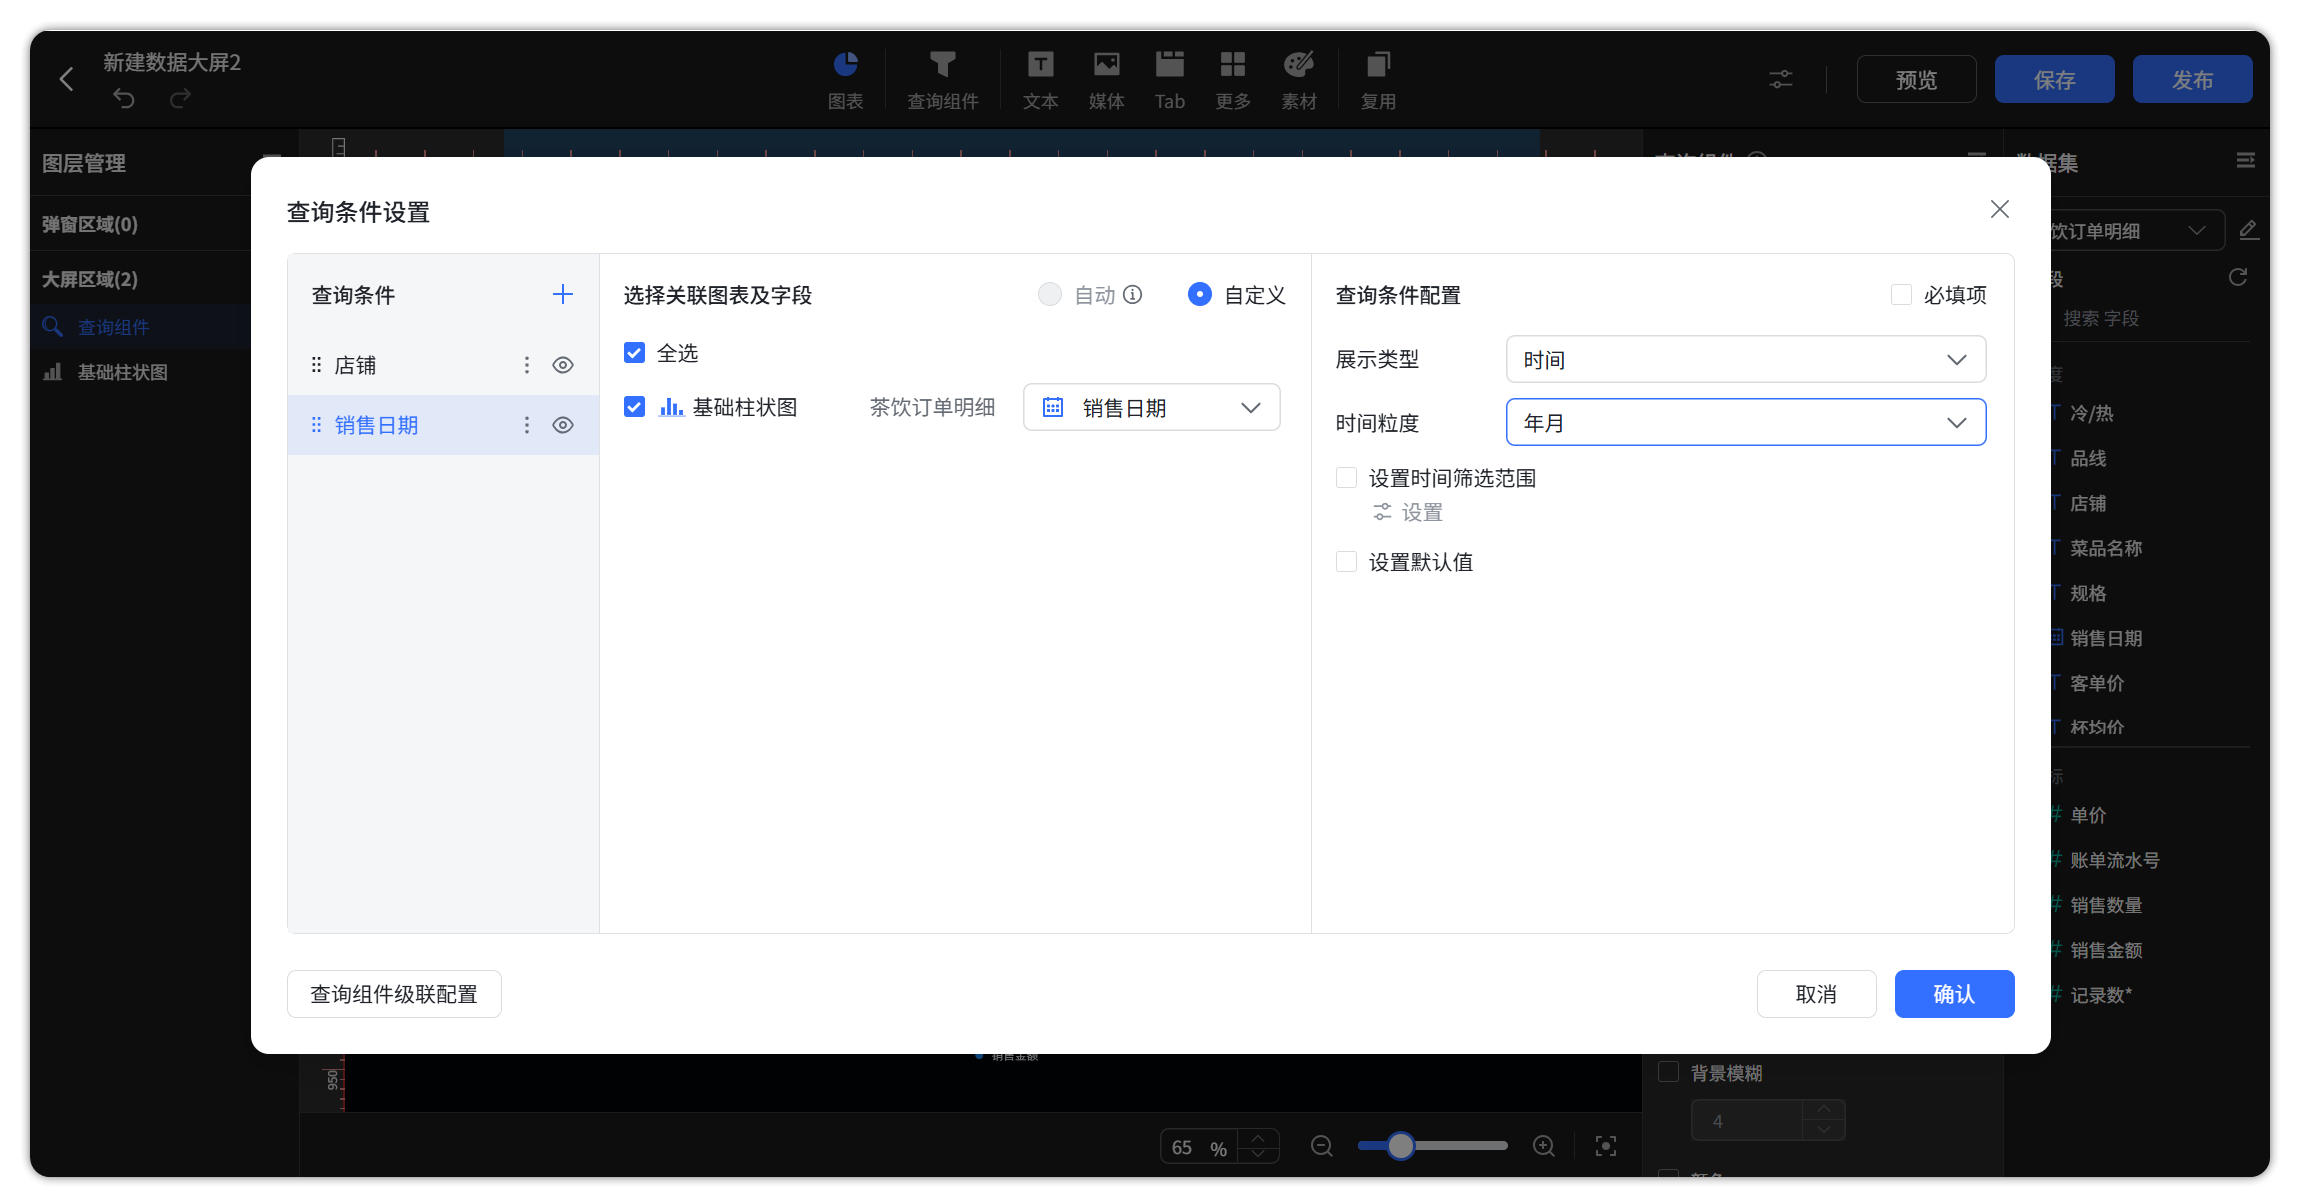
Task: Click the 取消 button
Action: tap(1816, 994)
